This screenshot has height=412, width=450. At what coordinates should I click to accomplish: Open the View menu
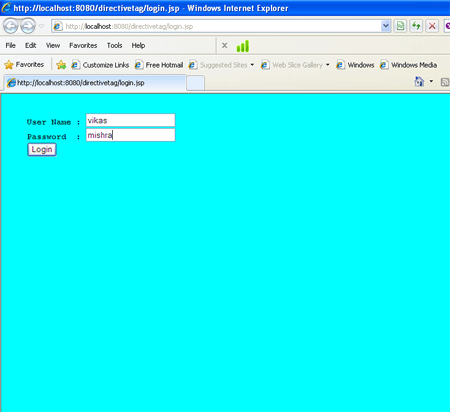point(53,45)
